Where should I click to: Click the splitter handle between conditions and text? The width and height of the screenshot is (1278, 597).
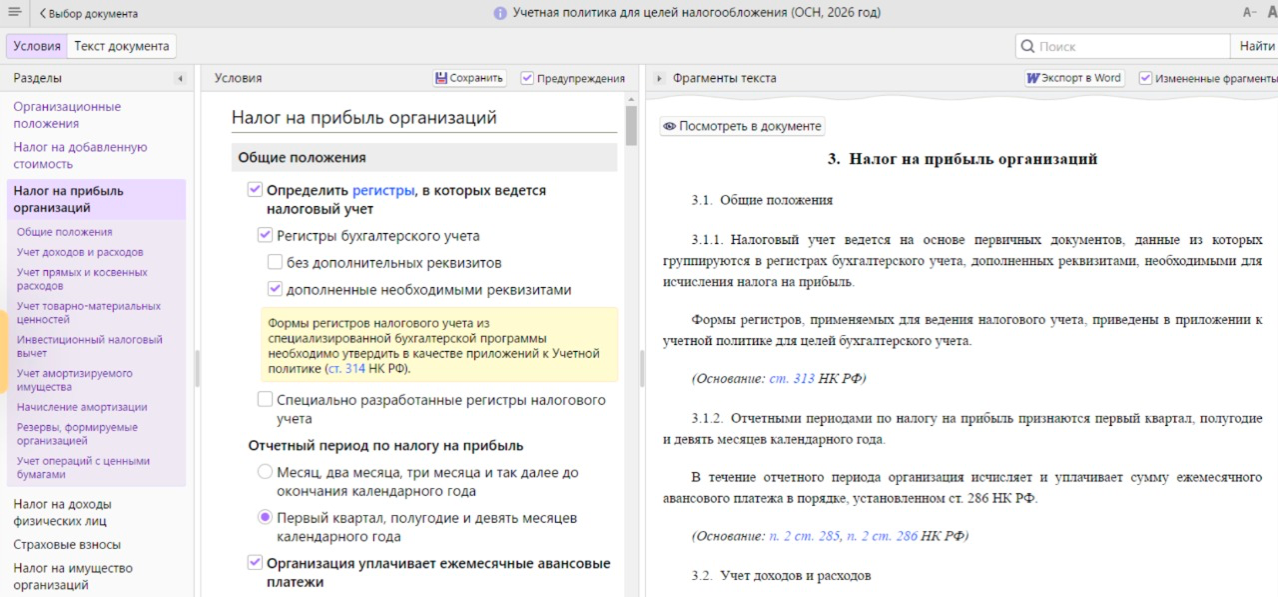(x=642, y=369)
